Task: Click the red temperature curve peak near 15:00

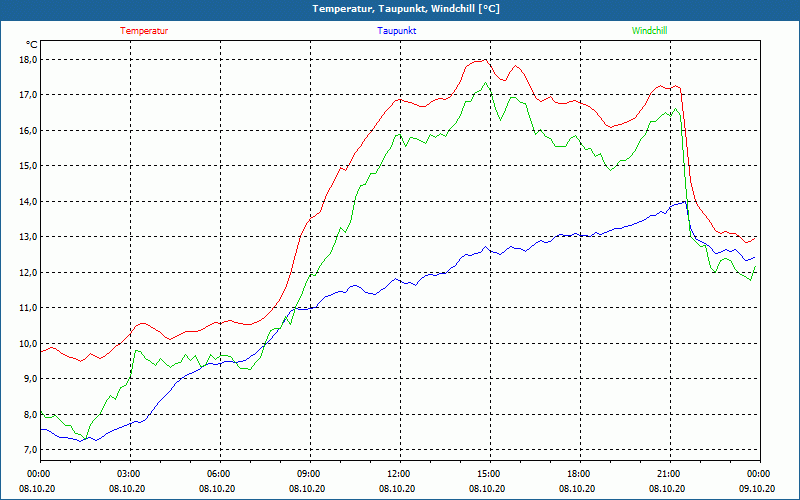Action: coord(483,60)
